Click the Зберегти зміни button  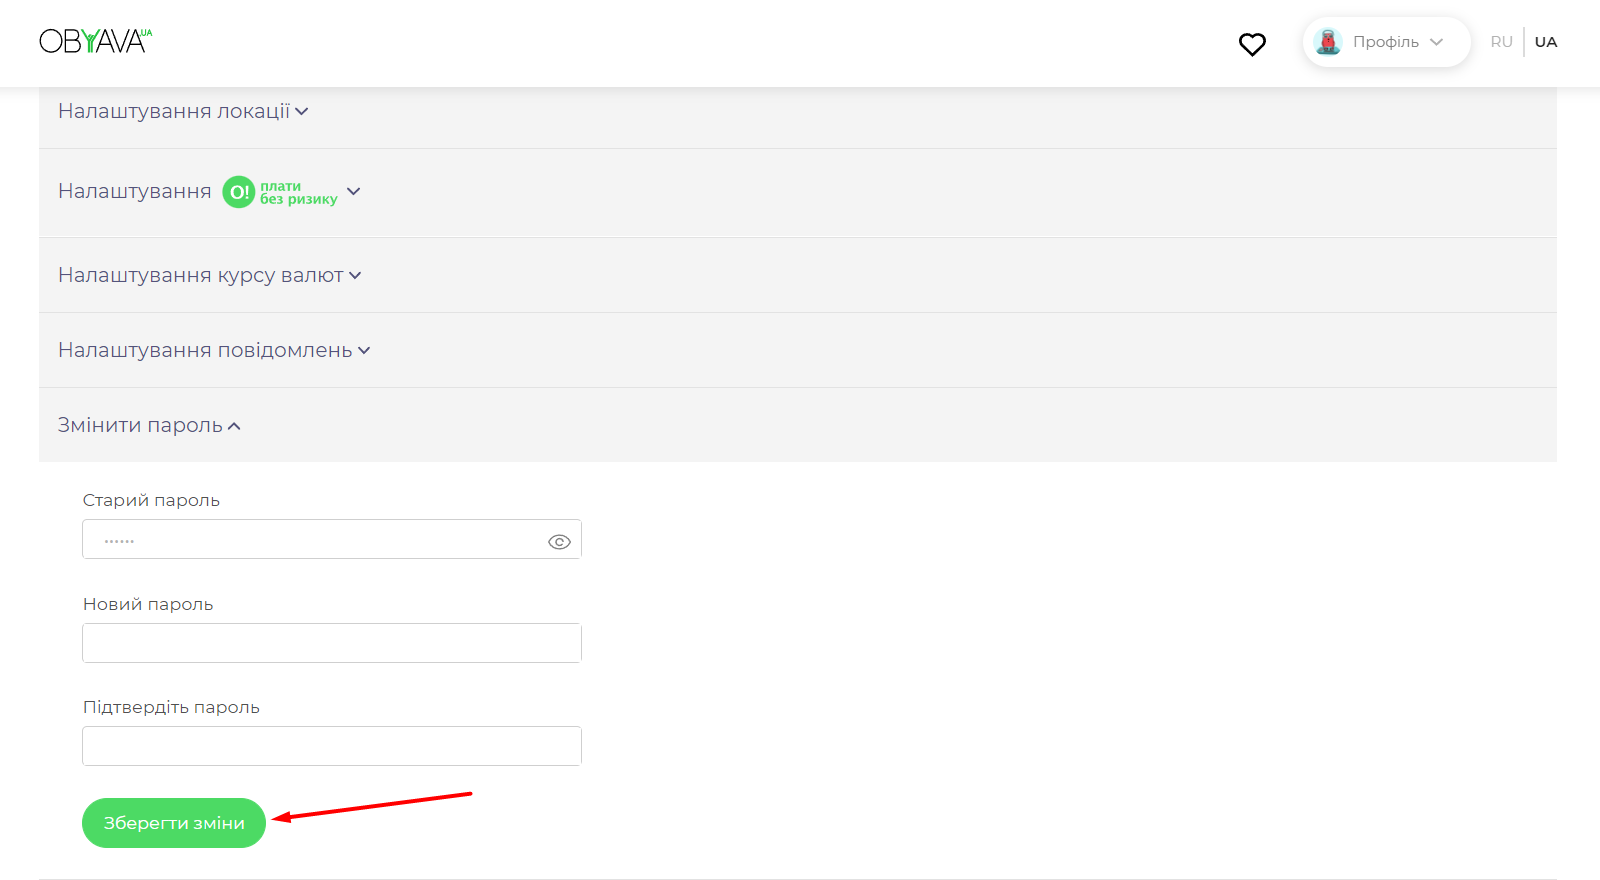[174, 823]
